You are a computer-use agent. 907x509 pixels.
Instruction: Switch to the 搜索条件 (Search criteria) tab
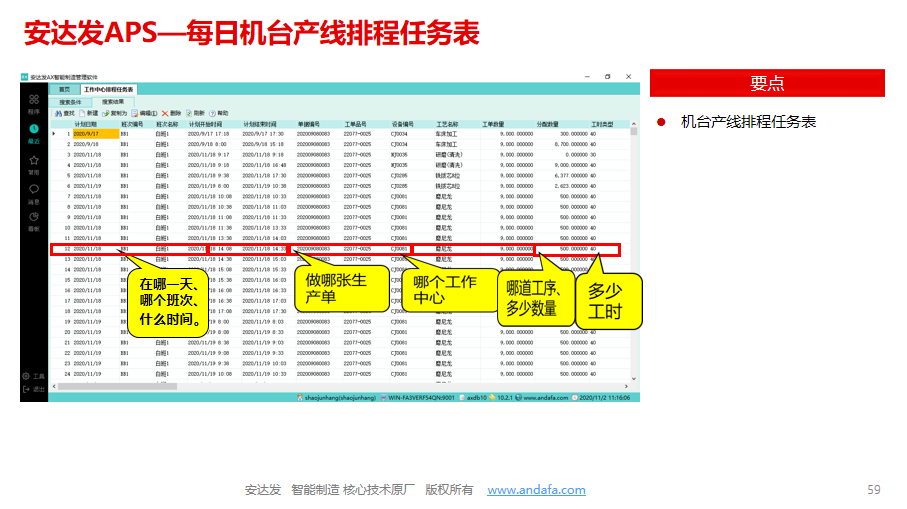point(72,102)
